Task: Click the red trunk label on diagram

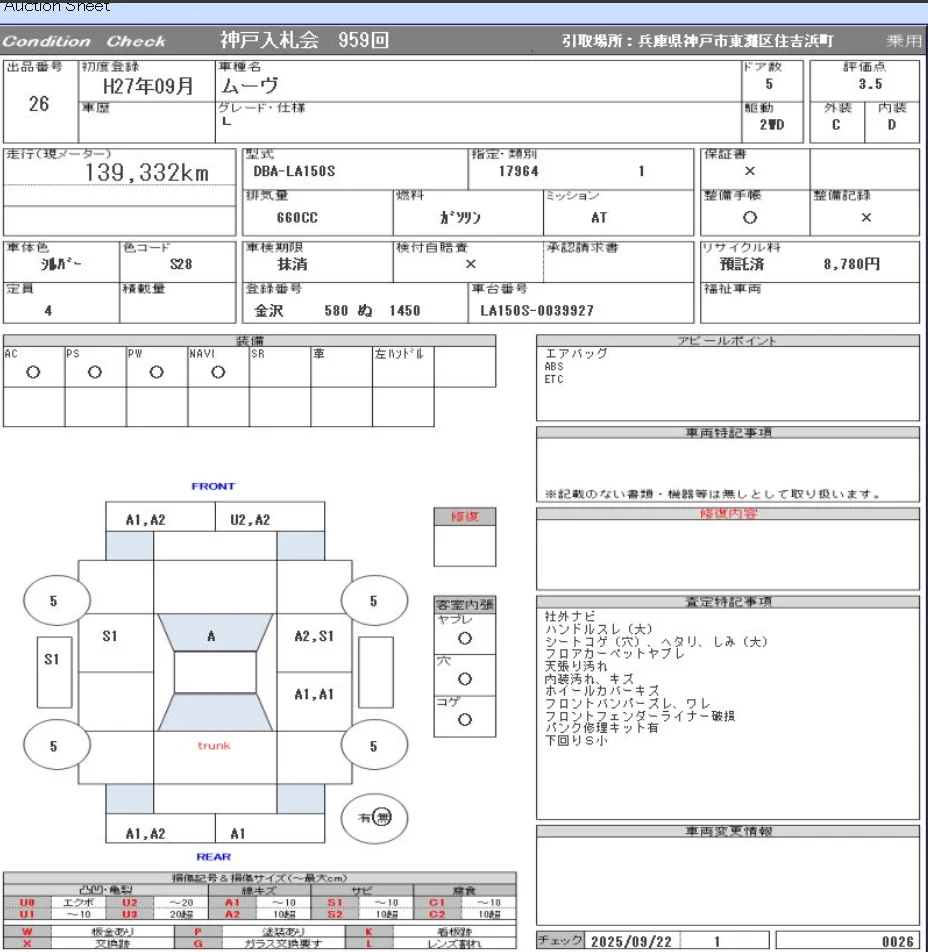Action: [214, 746]
